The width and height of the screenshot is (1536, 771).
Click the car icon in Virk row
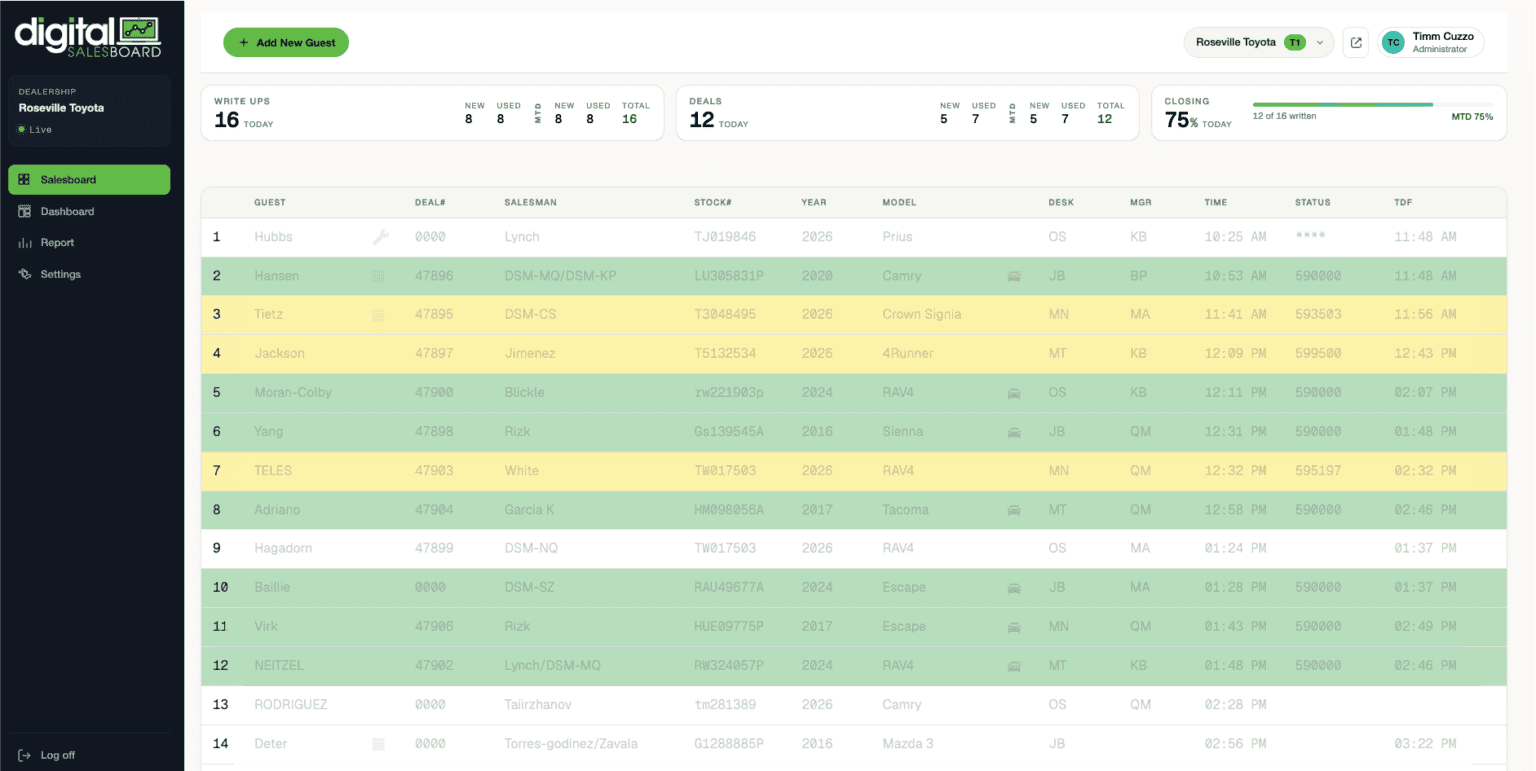(x=1014, y=627)
